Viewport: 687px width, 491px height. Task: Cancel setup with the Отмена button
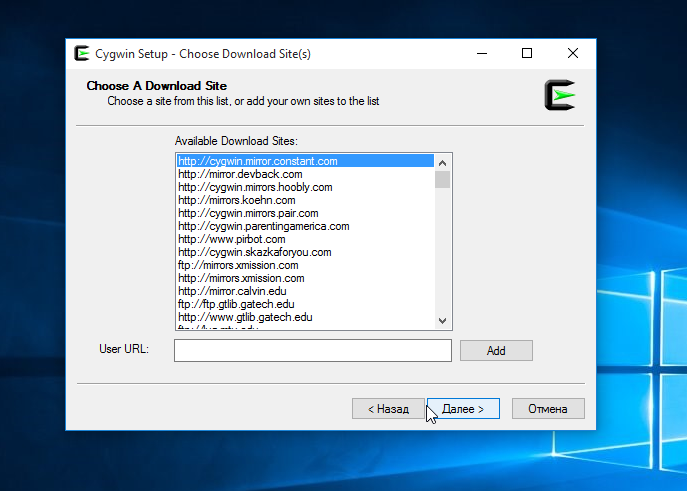click(x=548, y=409)
